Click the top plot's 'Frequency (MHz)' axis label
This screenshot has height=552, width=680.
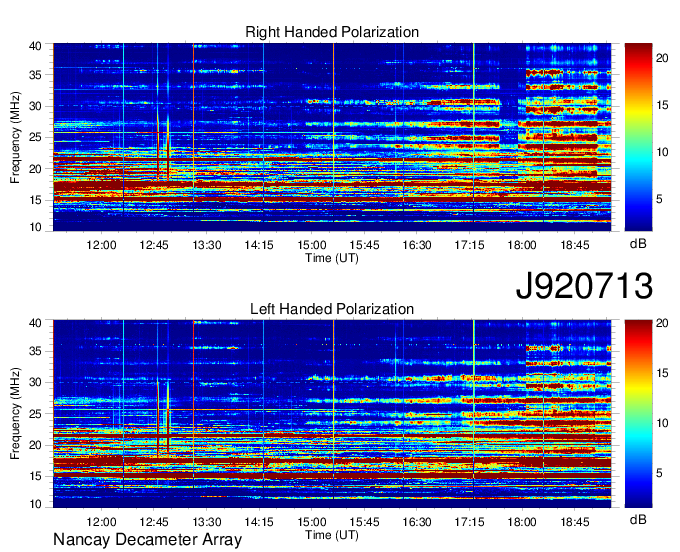pos(15,137)
